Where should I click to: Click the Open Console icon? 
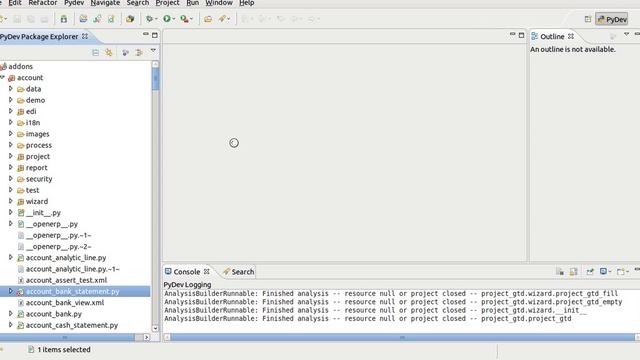tap(620, 271)
